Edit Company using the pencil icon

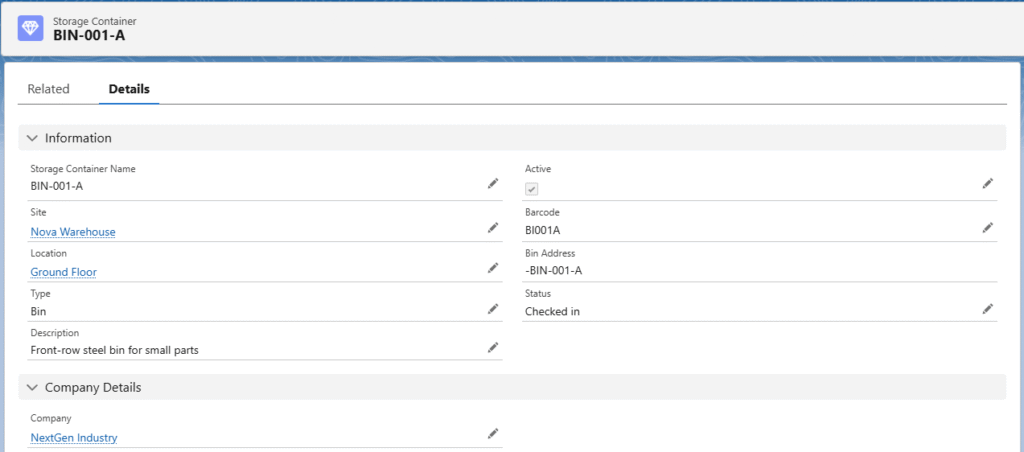[x=492, y=433]
